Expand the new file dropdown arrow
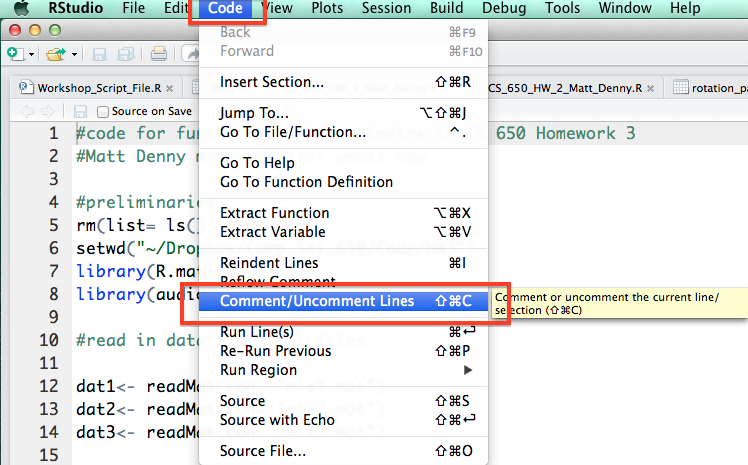Viewport: 748px width, 465px height. tap(31, 54)
